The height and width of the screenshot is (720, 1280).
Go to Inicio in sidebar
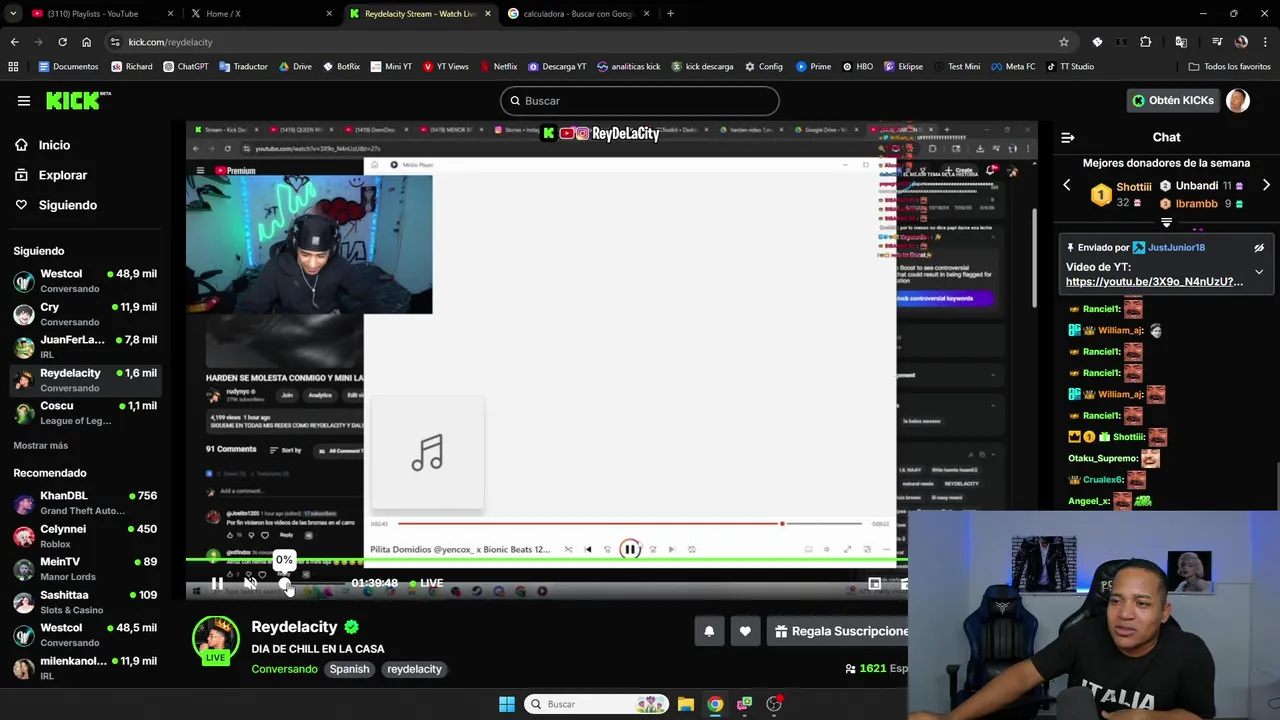(x=54, y=145)
